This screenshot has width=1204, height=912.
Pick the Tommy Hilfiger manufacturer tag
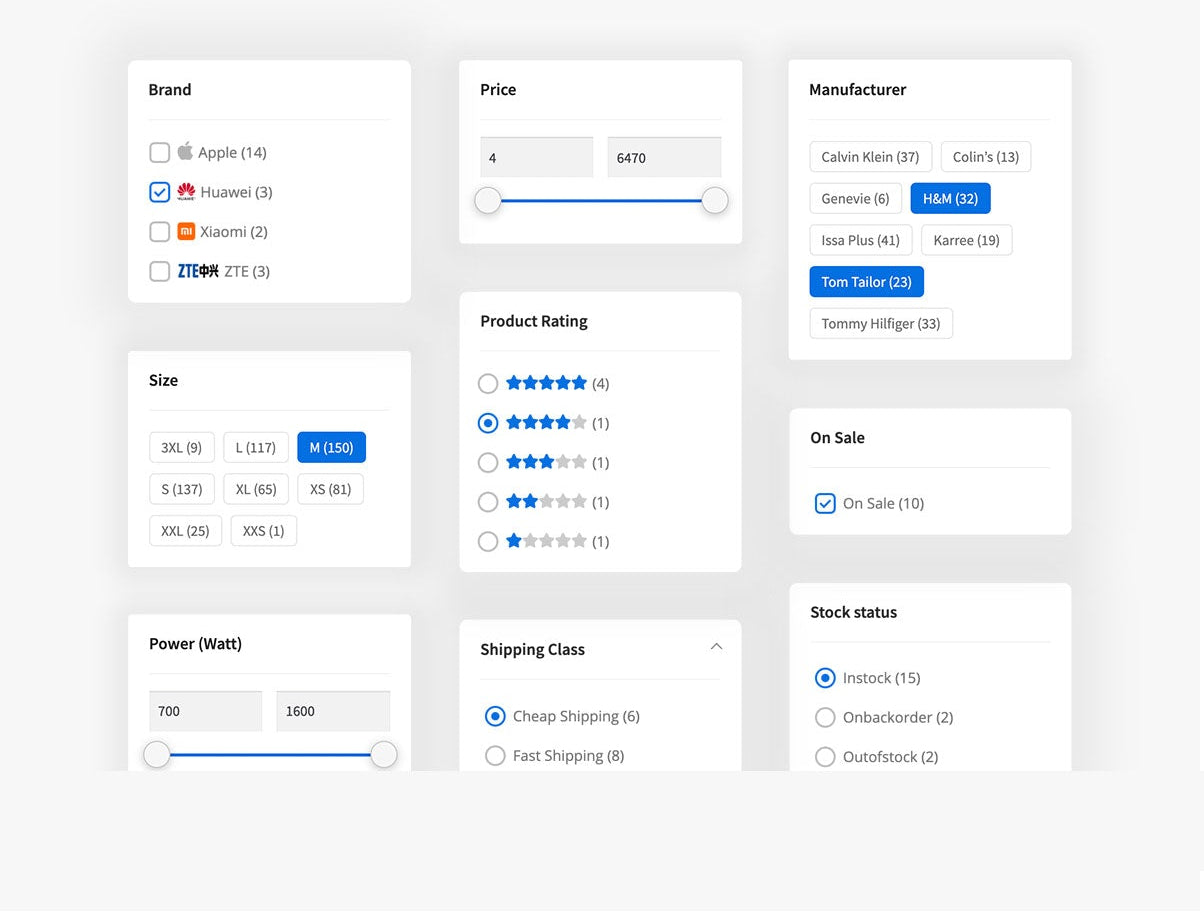[x=880, y=324]
